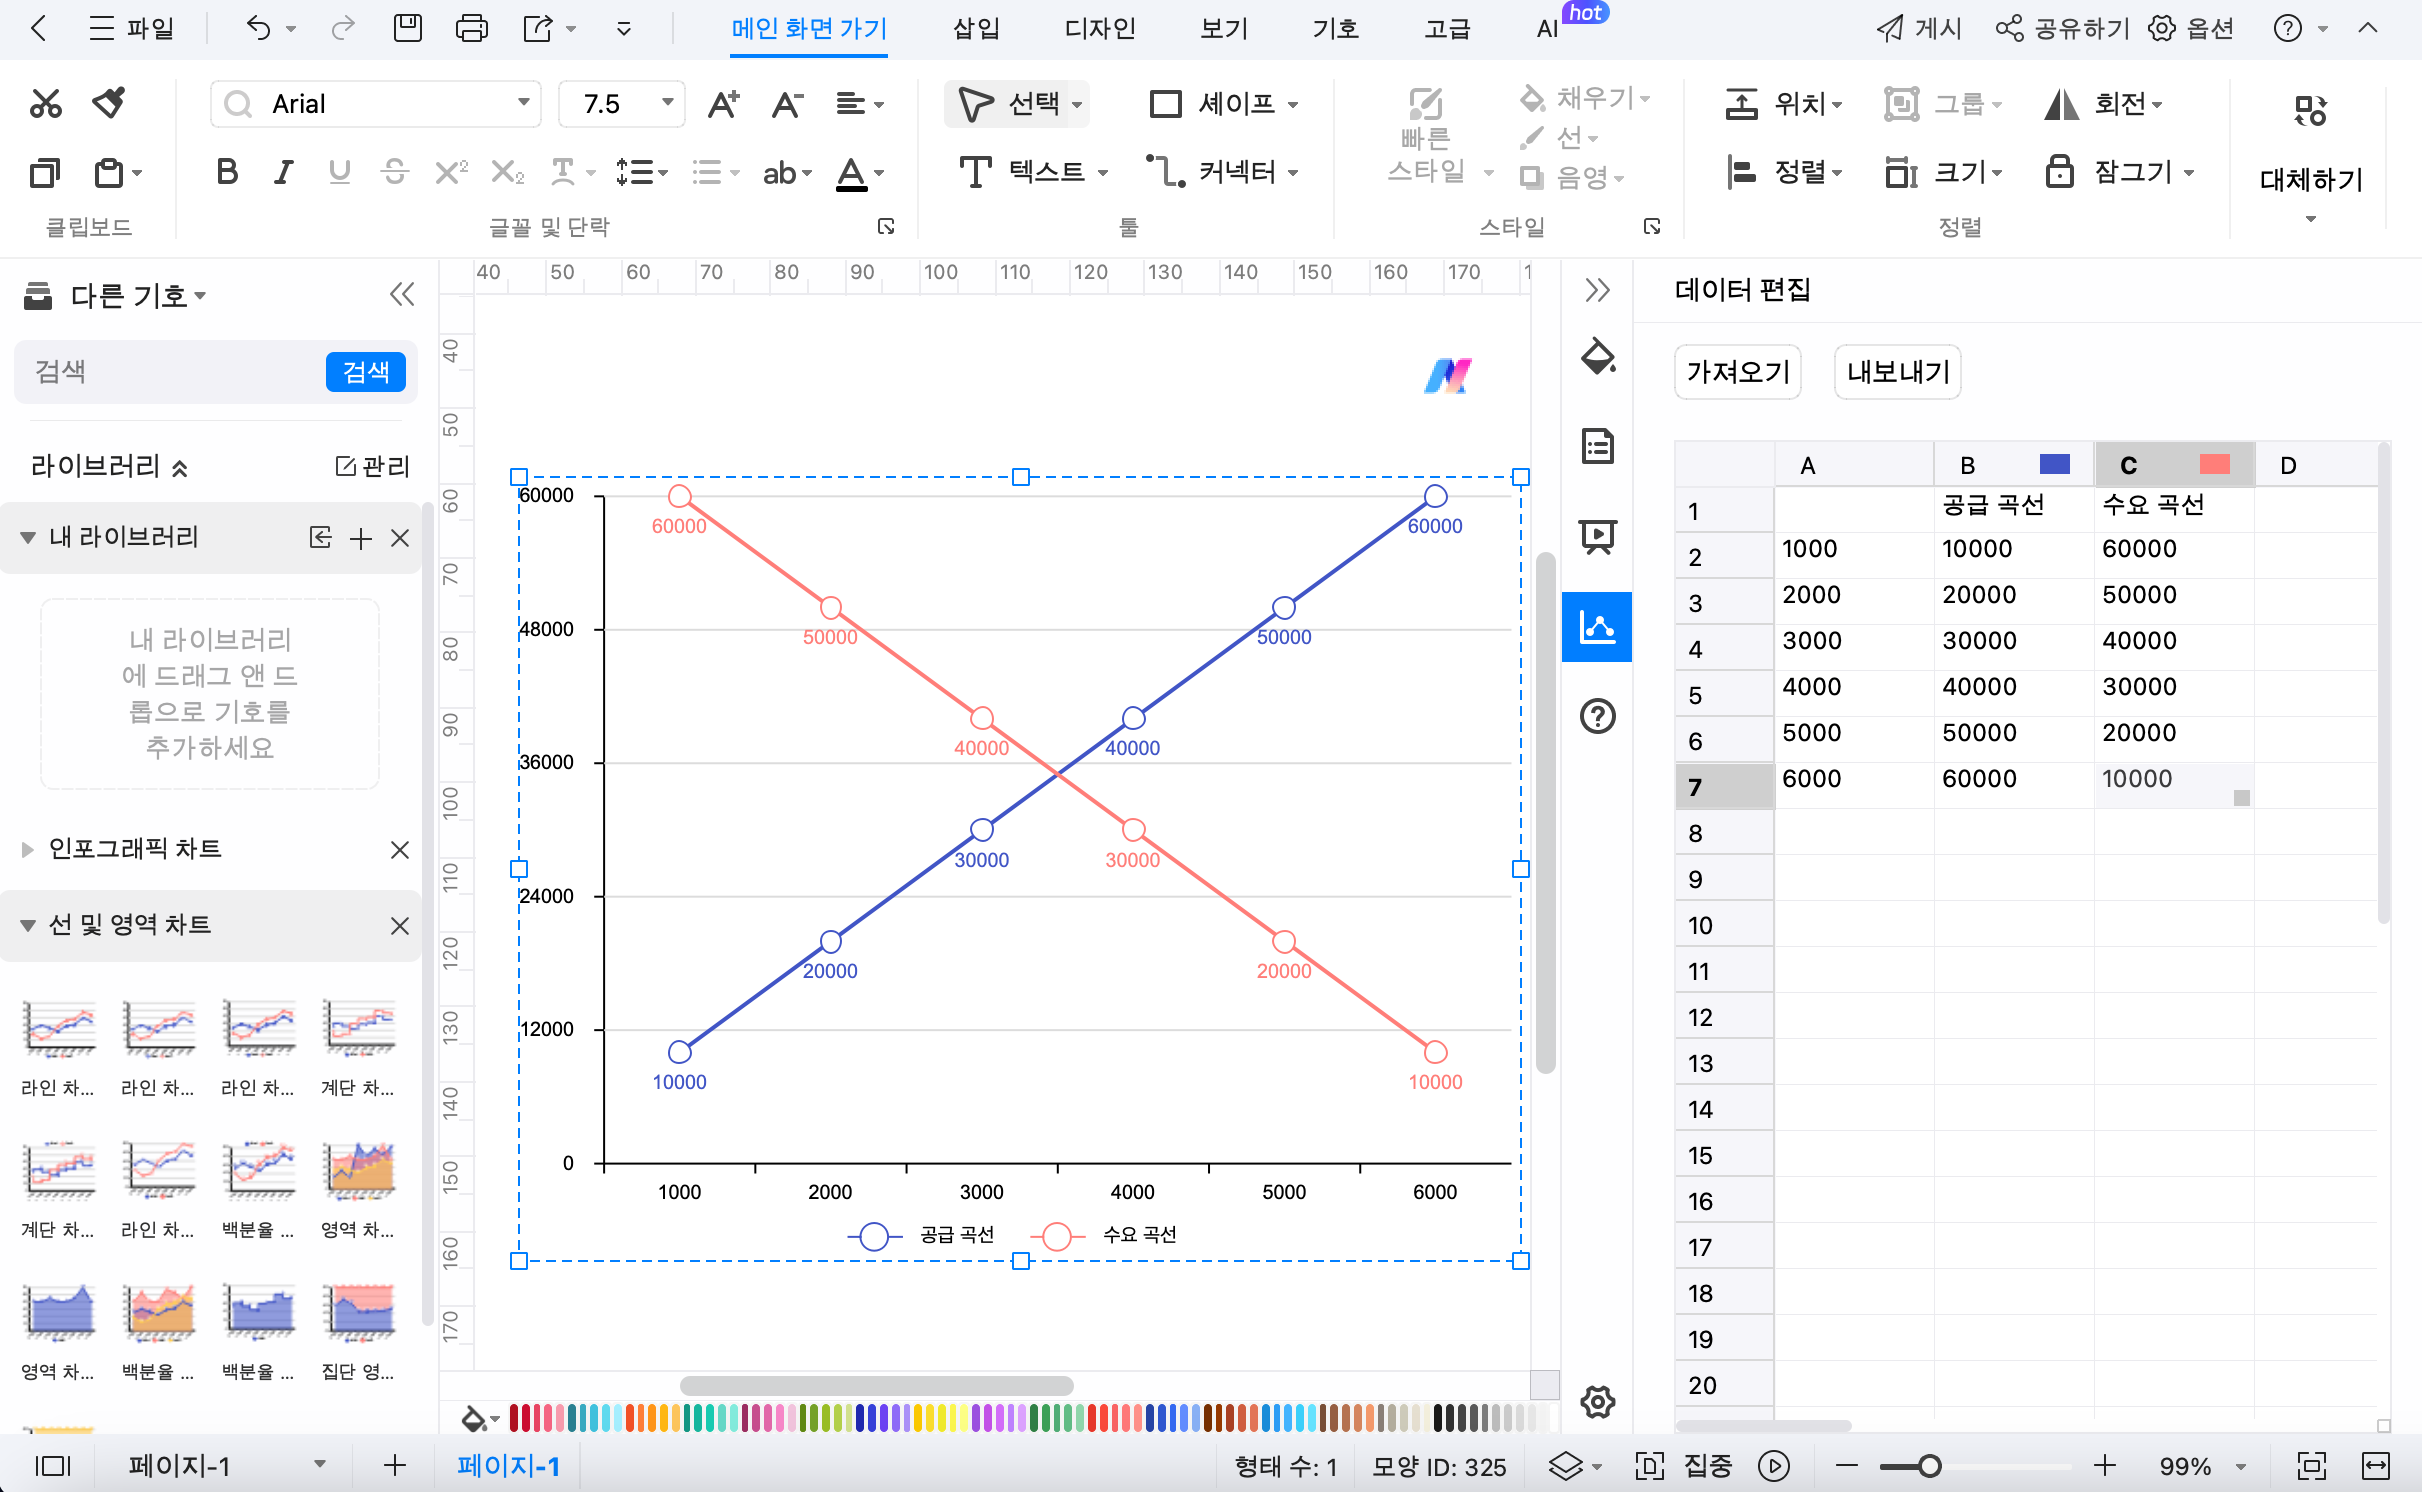2422x1492 pixels.
Task: Open the Arial font dropdown
Action: tap(523, 103)
